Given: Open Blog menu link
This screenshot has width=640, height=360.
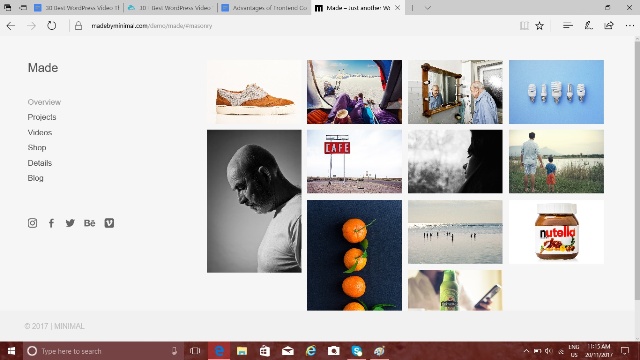Looking at the screenshot, I should click(35, 178).
